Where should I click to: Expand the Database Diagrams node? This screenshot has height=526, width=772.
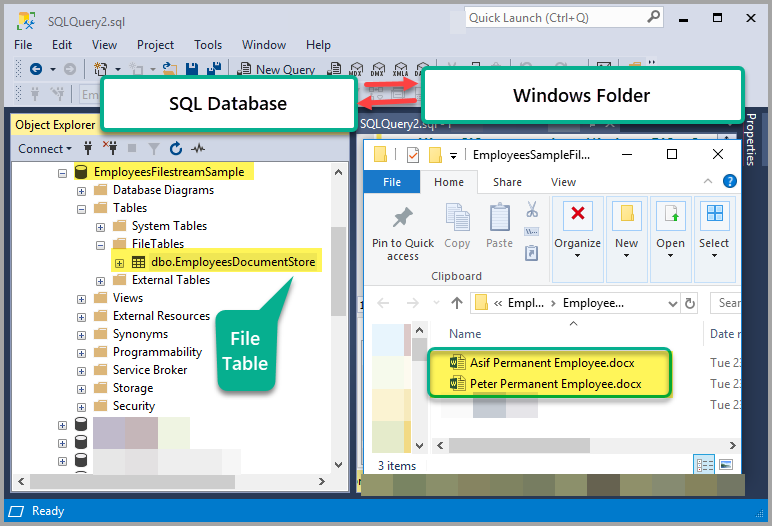click(x=81, y=191)
